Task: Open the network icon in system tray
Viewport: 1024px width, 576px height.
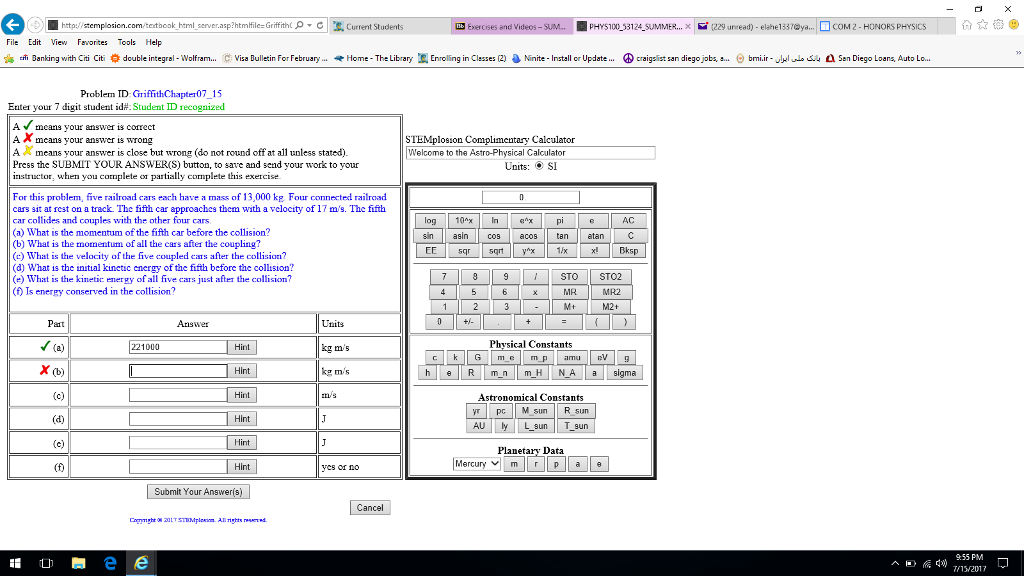Action: (926, 563)
